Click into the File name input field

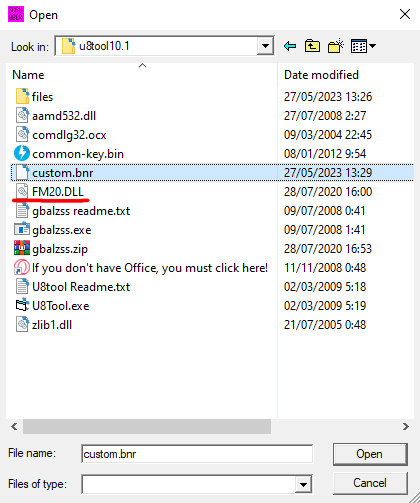[197, 454]
